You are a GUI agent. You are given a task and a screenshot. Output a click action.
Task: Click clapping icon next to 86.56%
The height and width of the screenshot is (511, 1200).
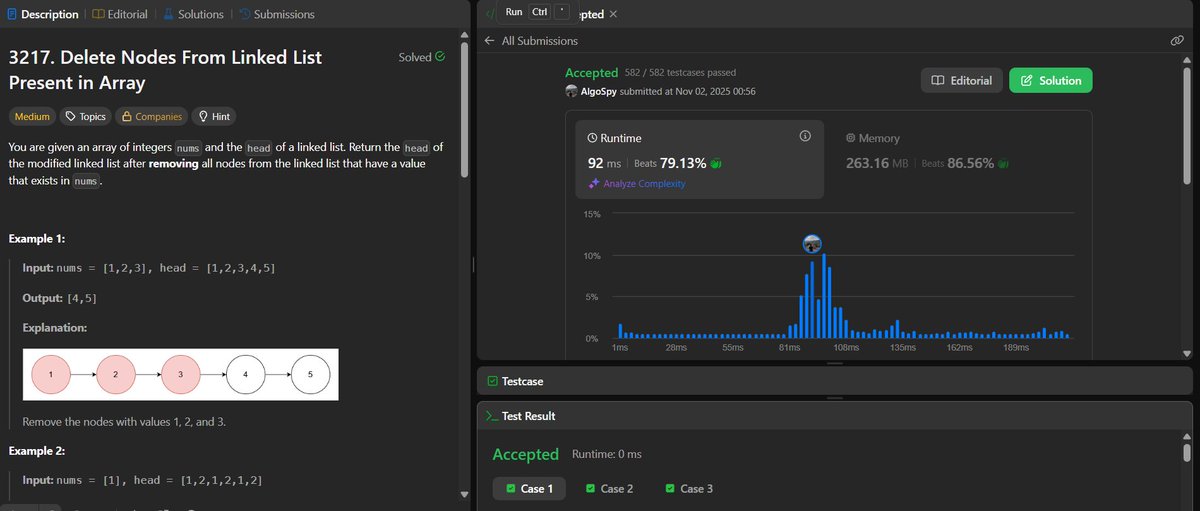coord(1004,163)
